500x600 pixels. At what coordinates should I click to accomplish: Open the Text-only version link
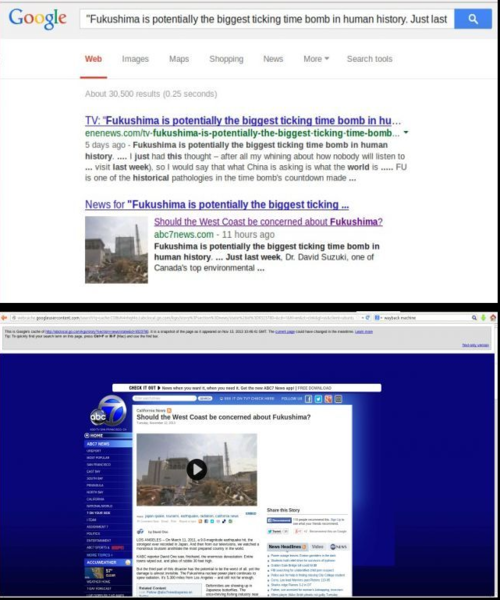(476, 345)
